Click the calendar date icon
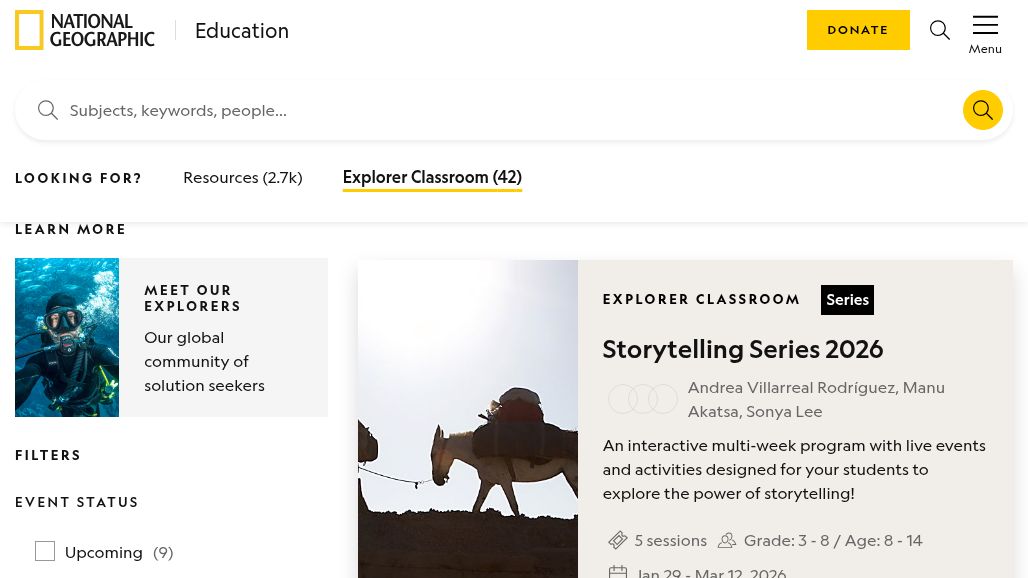Screen dimensions: 1028x578 618,572
